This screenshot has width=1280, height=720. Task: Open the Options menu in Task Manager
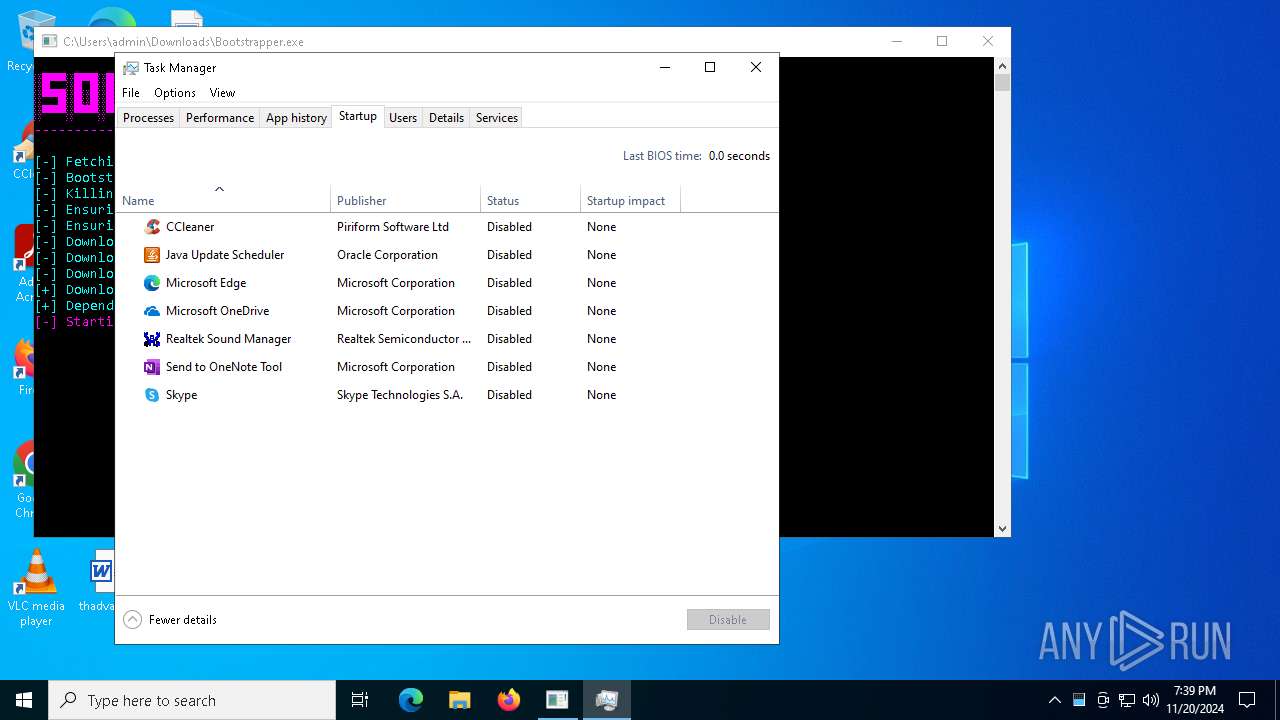coord(175,93)
